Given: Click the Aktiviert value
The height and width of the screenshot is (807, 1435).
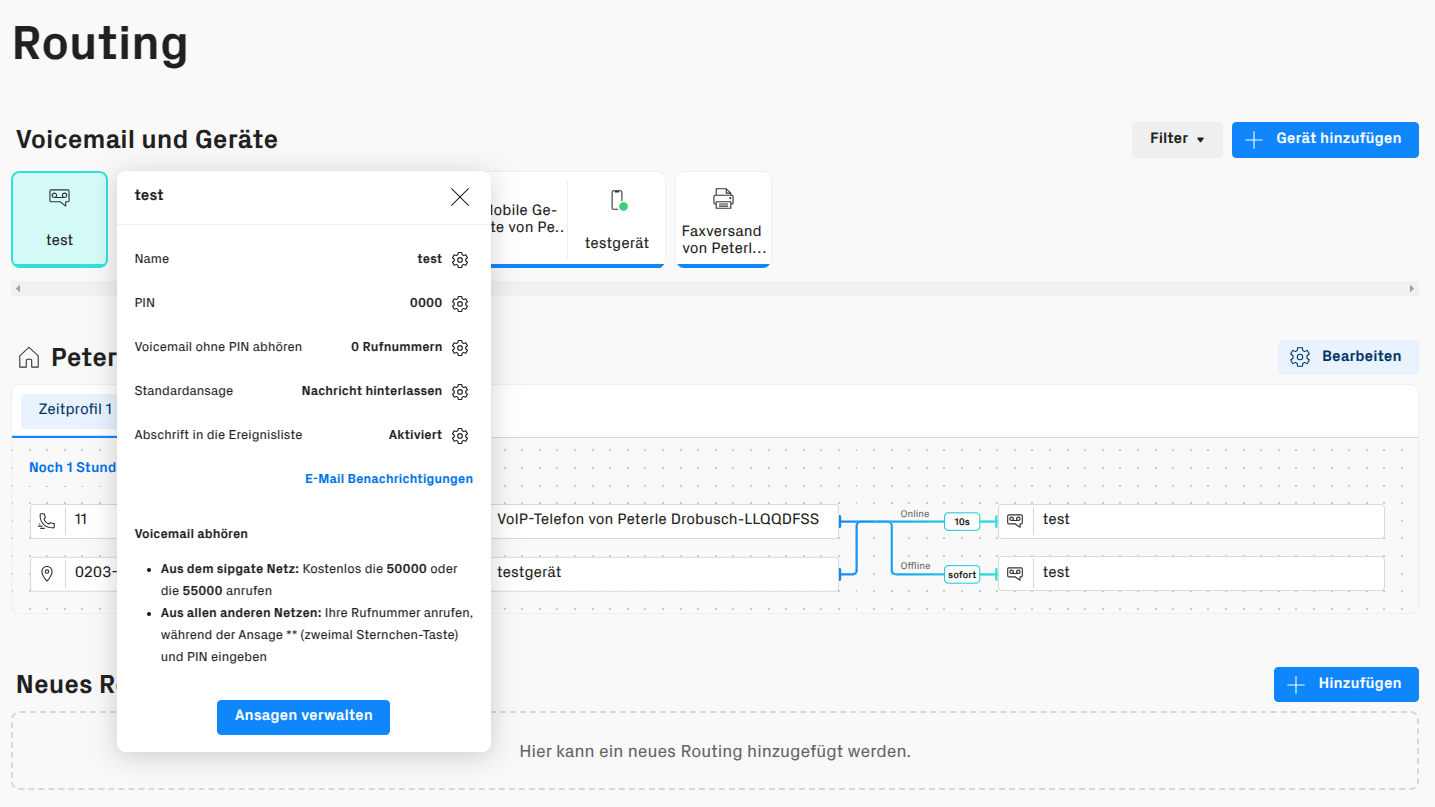Looking at the screenshot, I should pyautogui.click(x=415, y=435).
